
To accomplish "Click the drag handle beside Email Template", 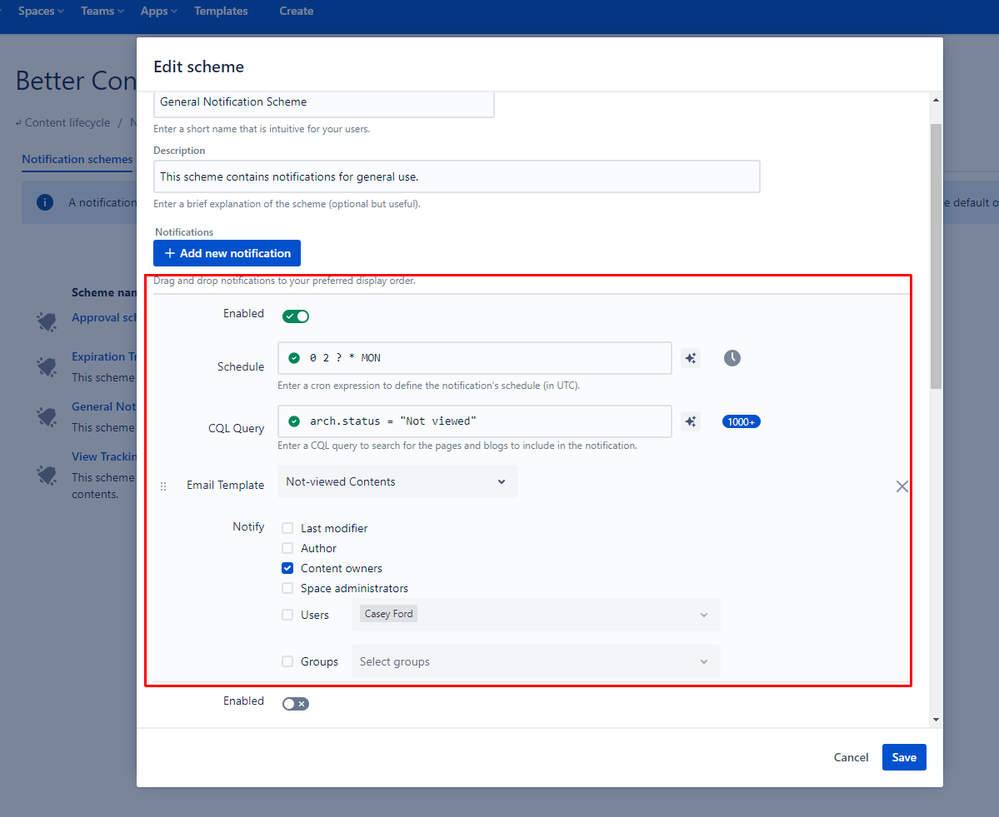I will tap(164, 486).
